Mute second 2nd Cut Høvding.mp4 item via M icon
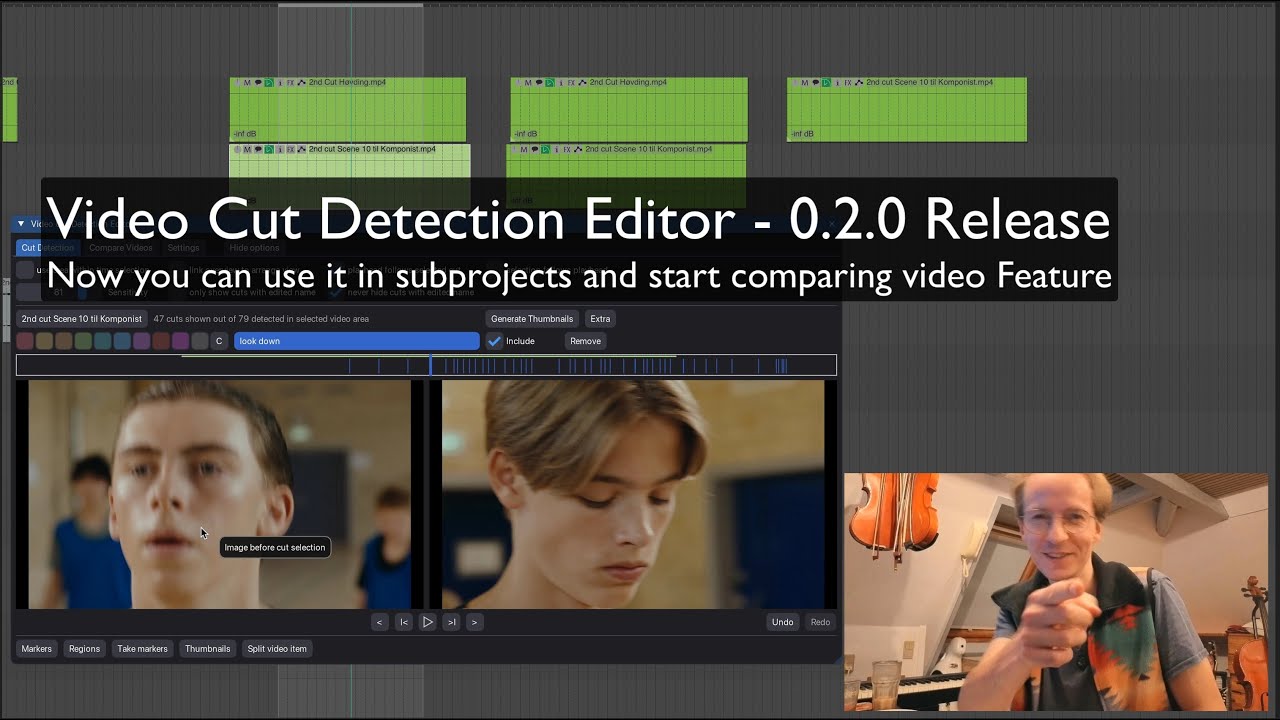Image resolution: width=1280 pixels, height=720 pixels. [x=528, y=83]
